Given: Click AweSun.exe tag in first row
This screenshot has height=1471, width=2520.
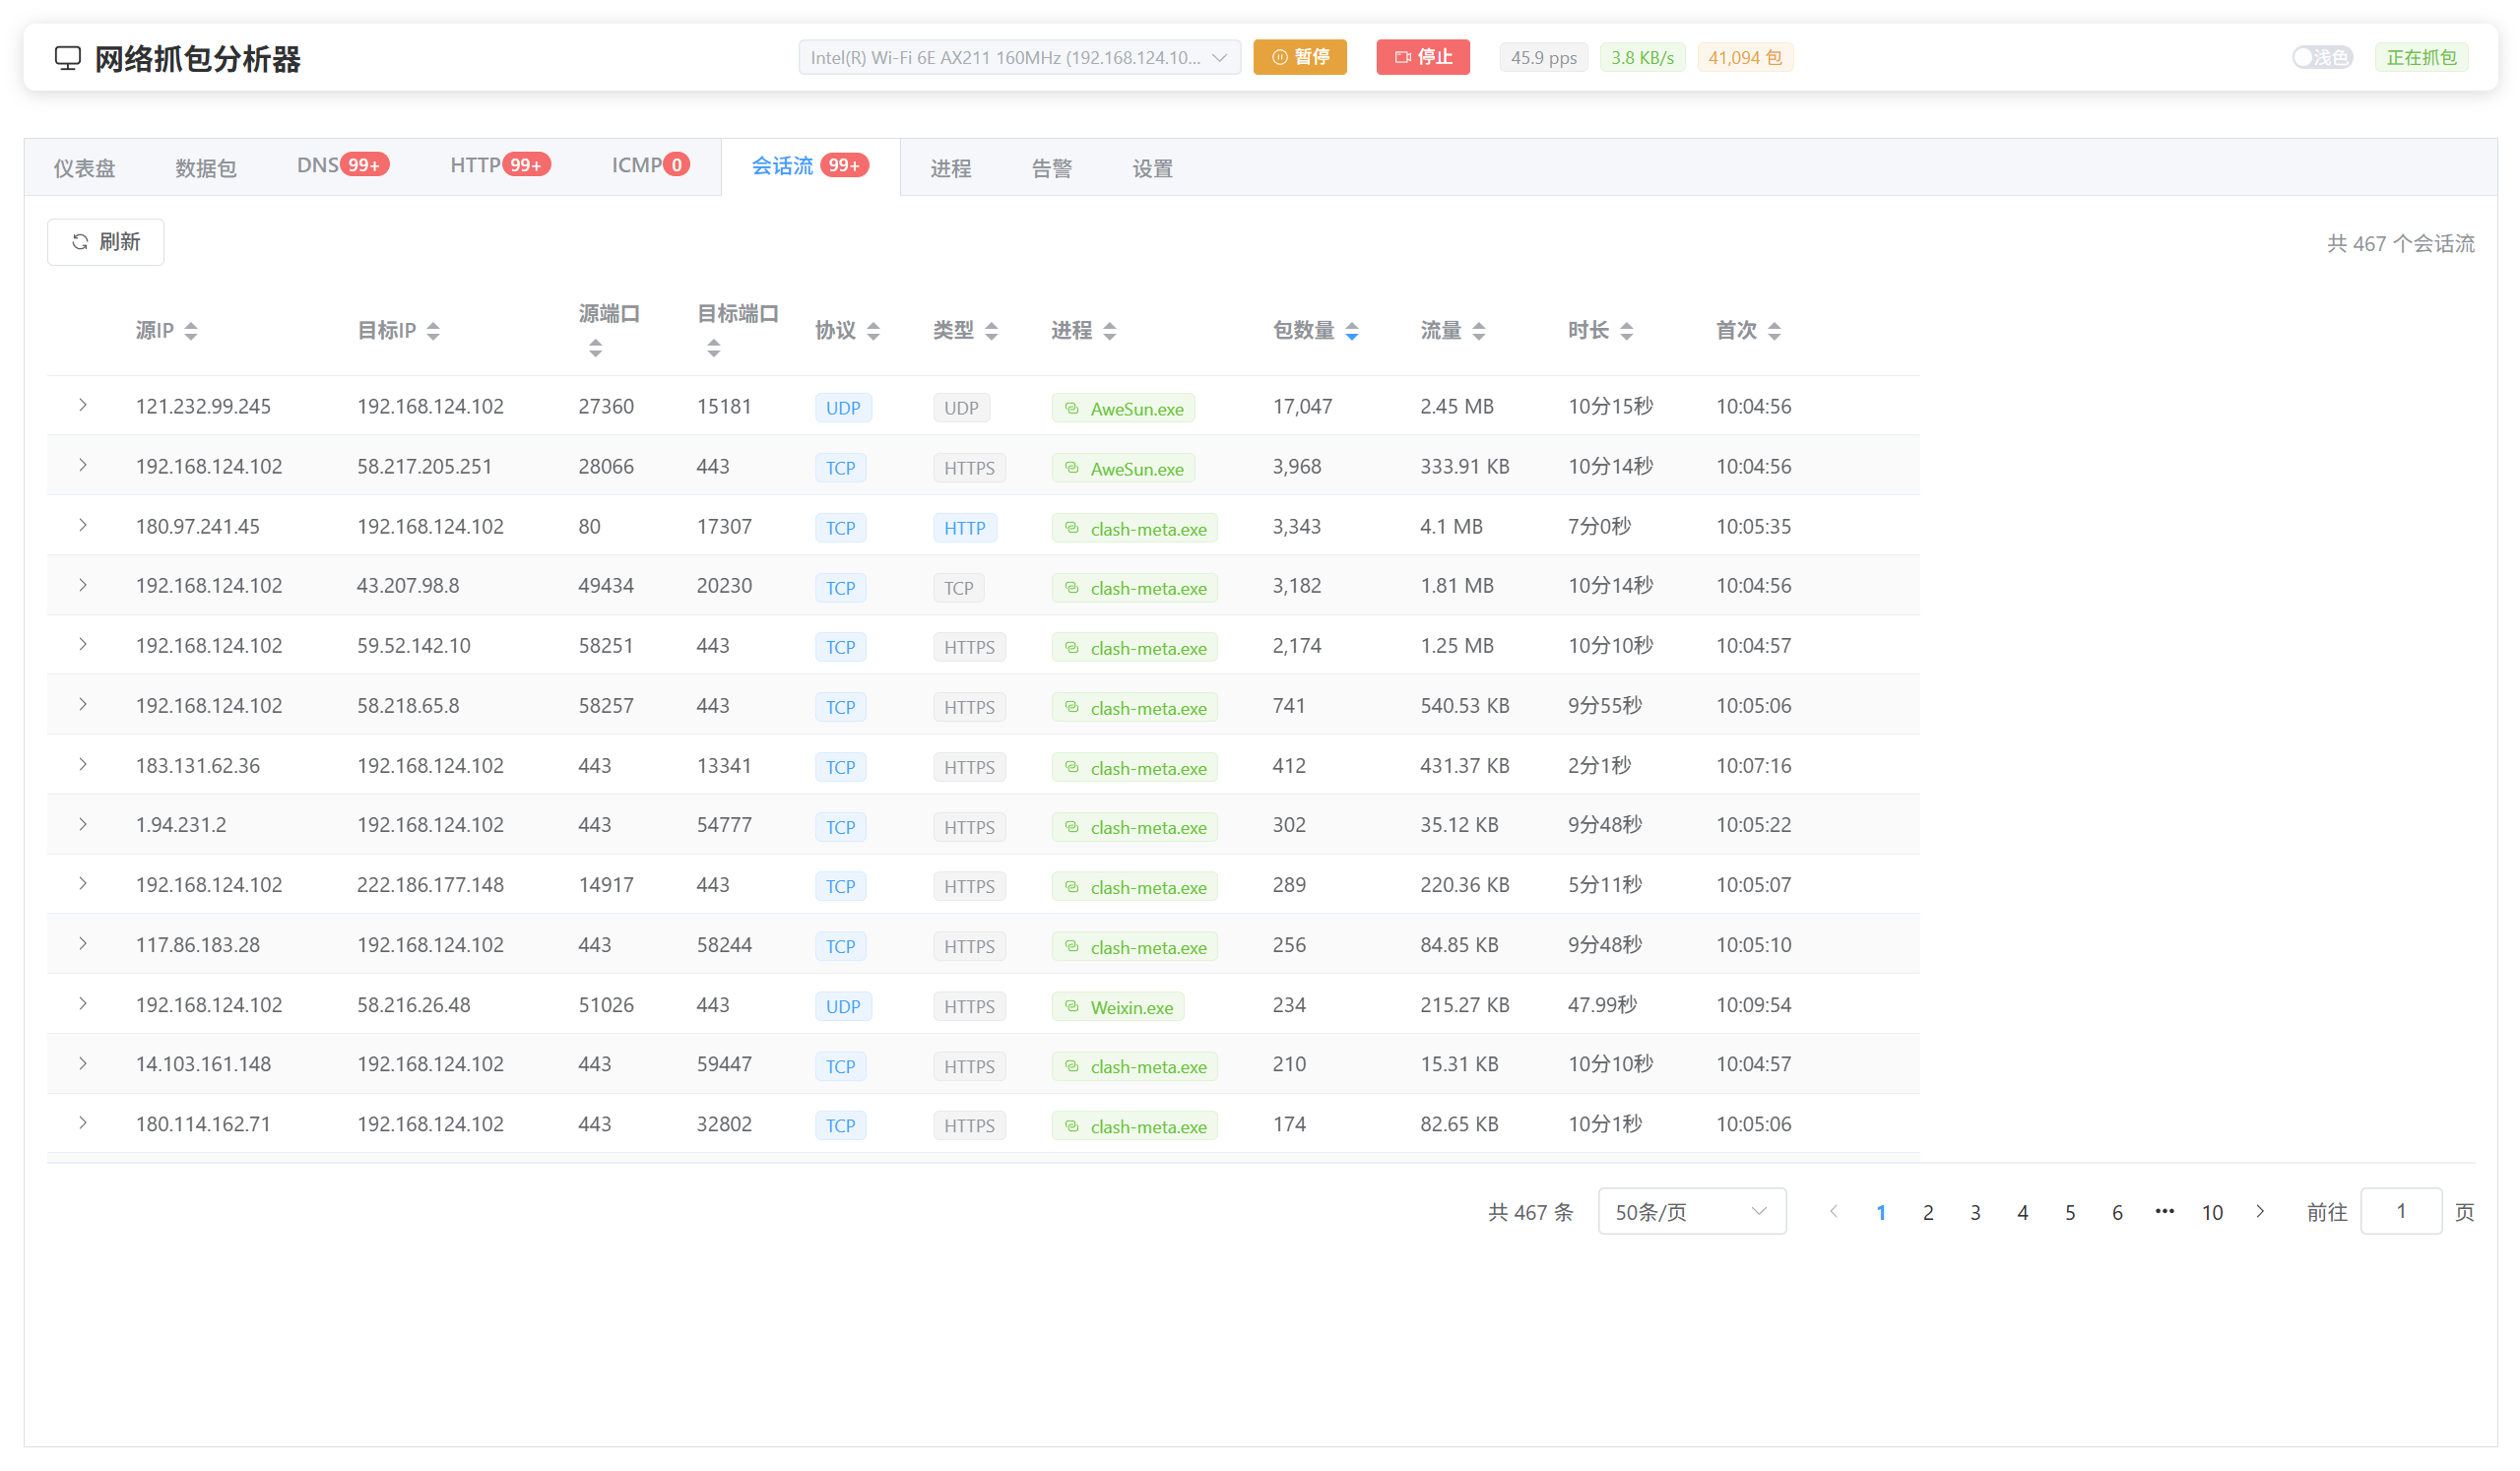Looking at the screenshot, I should 1123,408.
